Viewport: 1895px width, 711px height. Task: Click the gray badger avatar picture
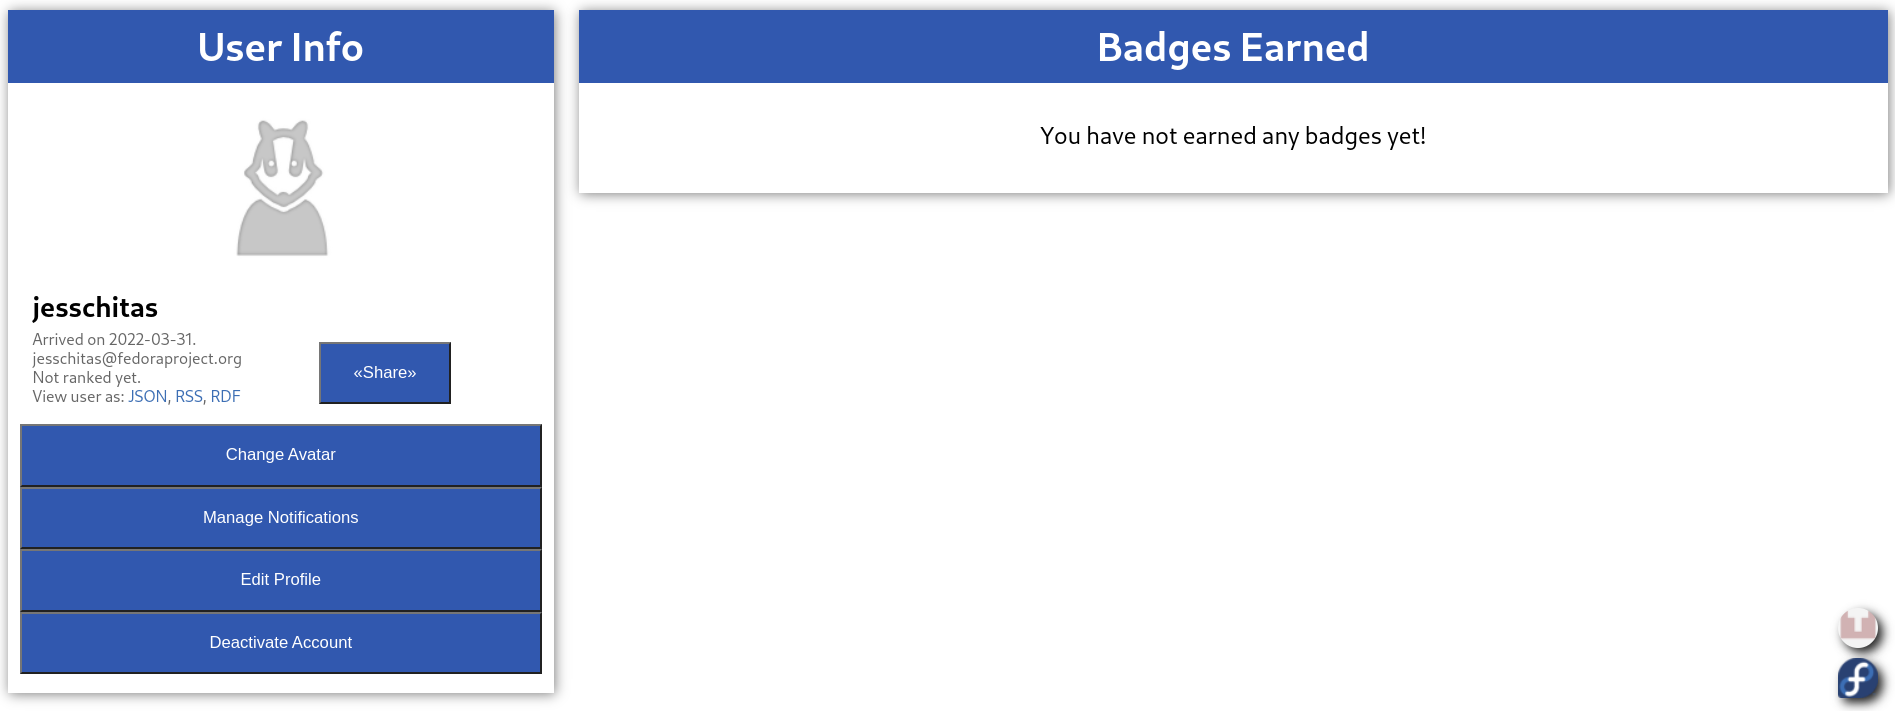click(x=282, y=188)
